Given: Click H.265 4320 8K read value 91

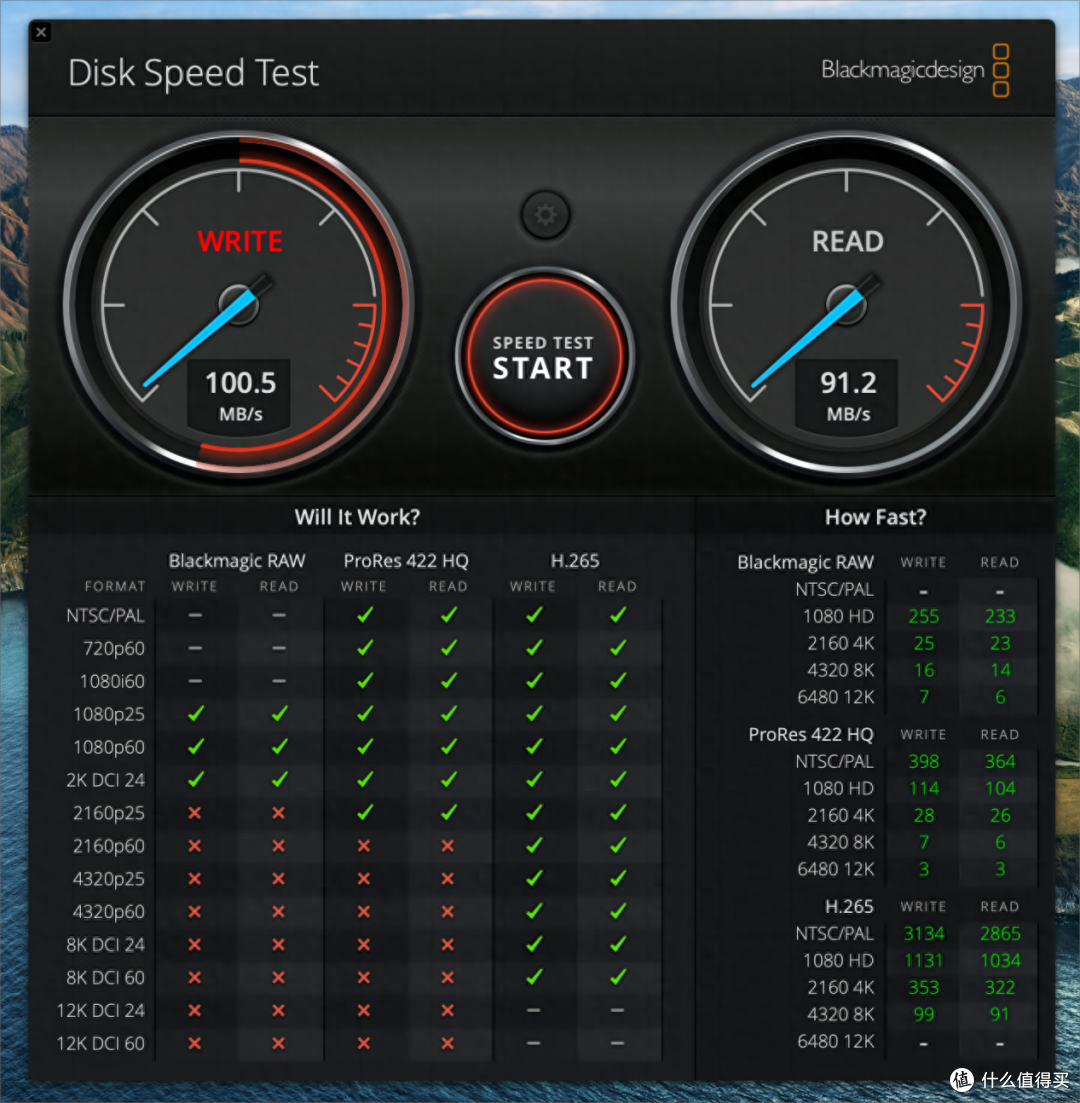Looking at the screenshot, I should (x=1000, y=1014).
